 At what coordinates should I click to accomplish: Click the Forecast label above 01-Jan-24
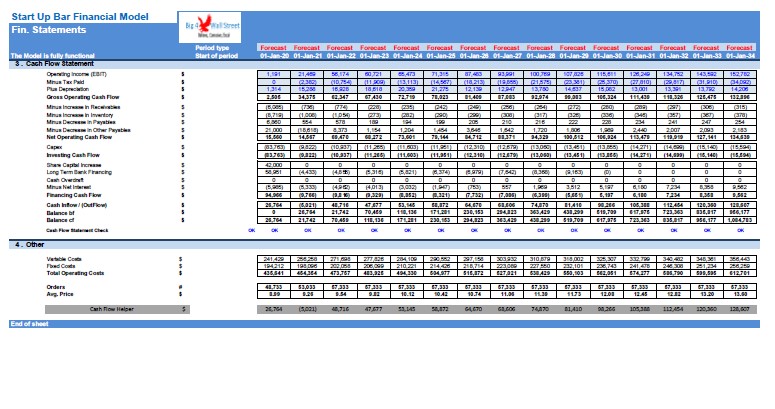click(x=406, y=48)
